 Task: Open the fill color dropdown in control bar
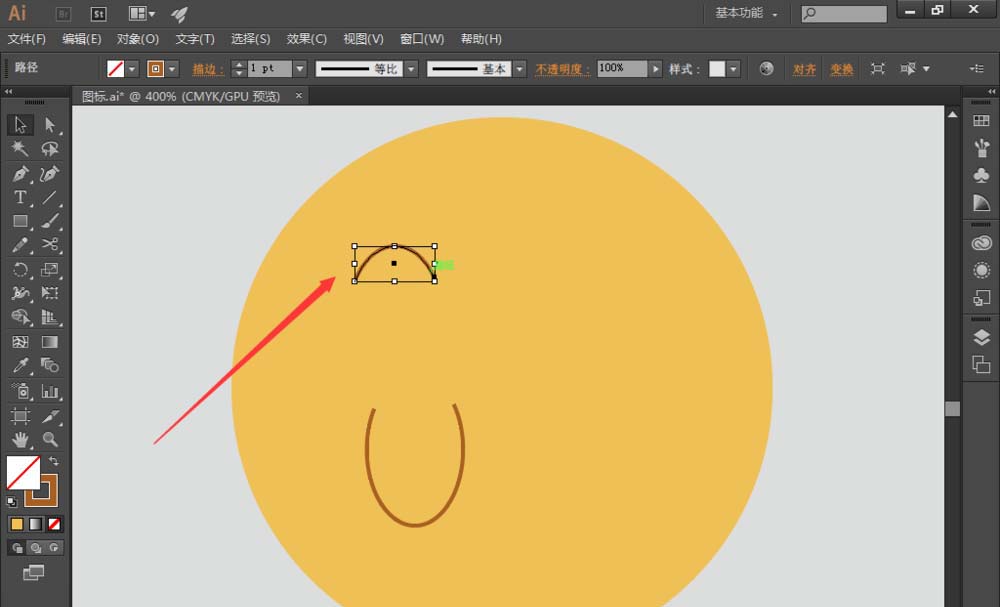[132, 69]
